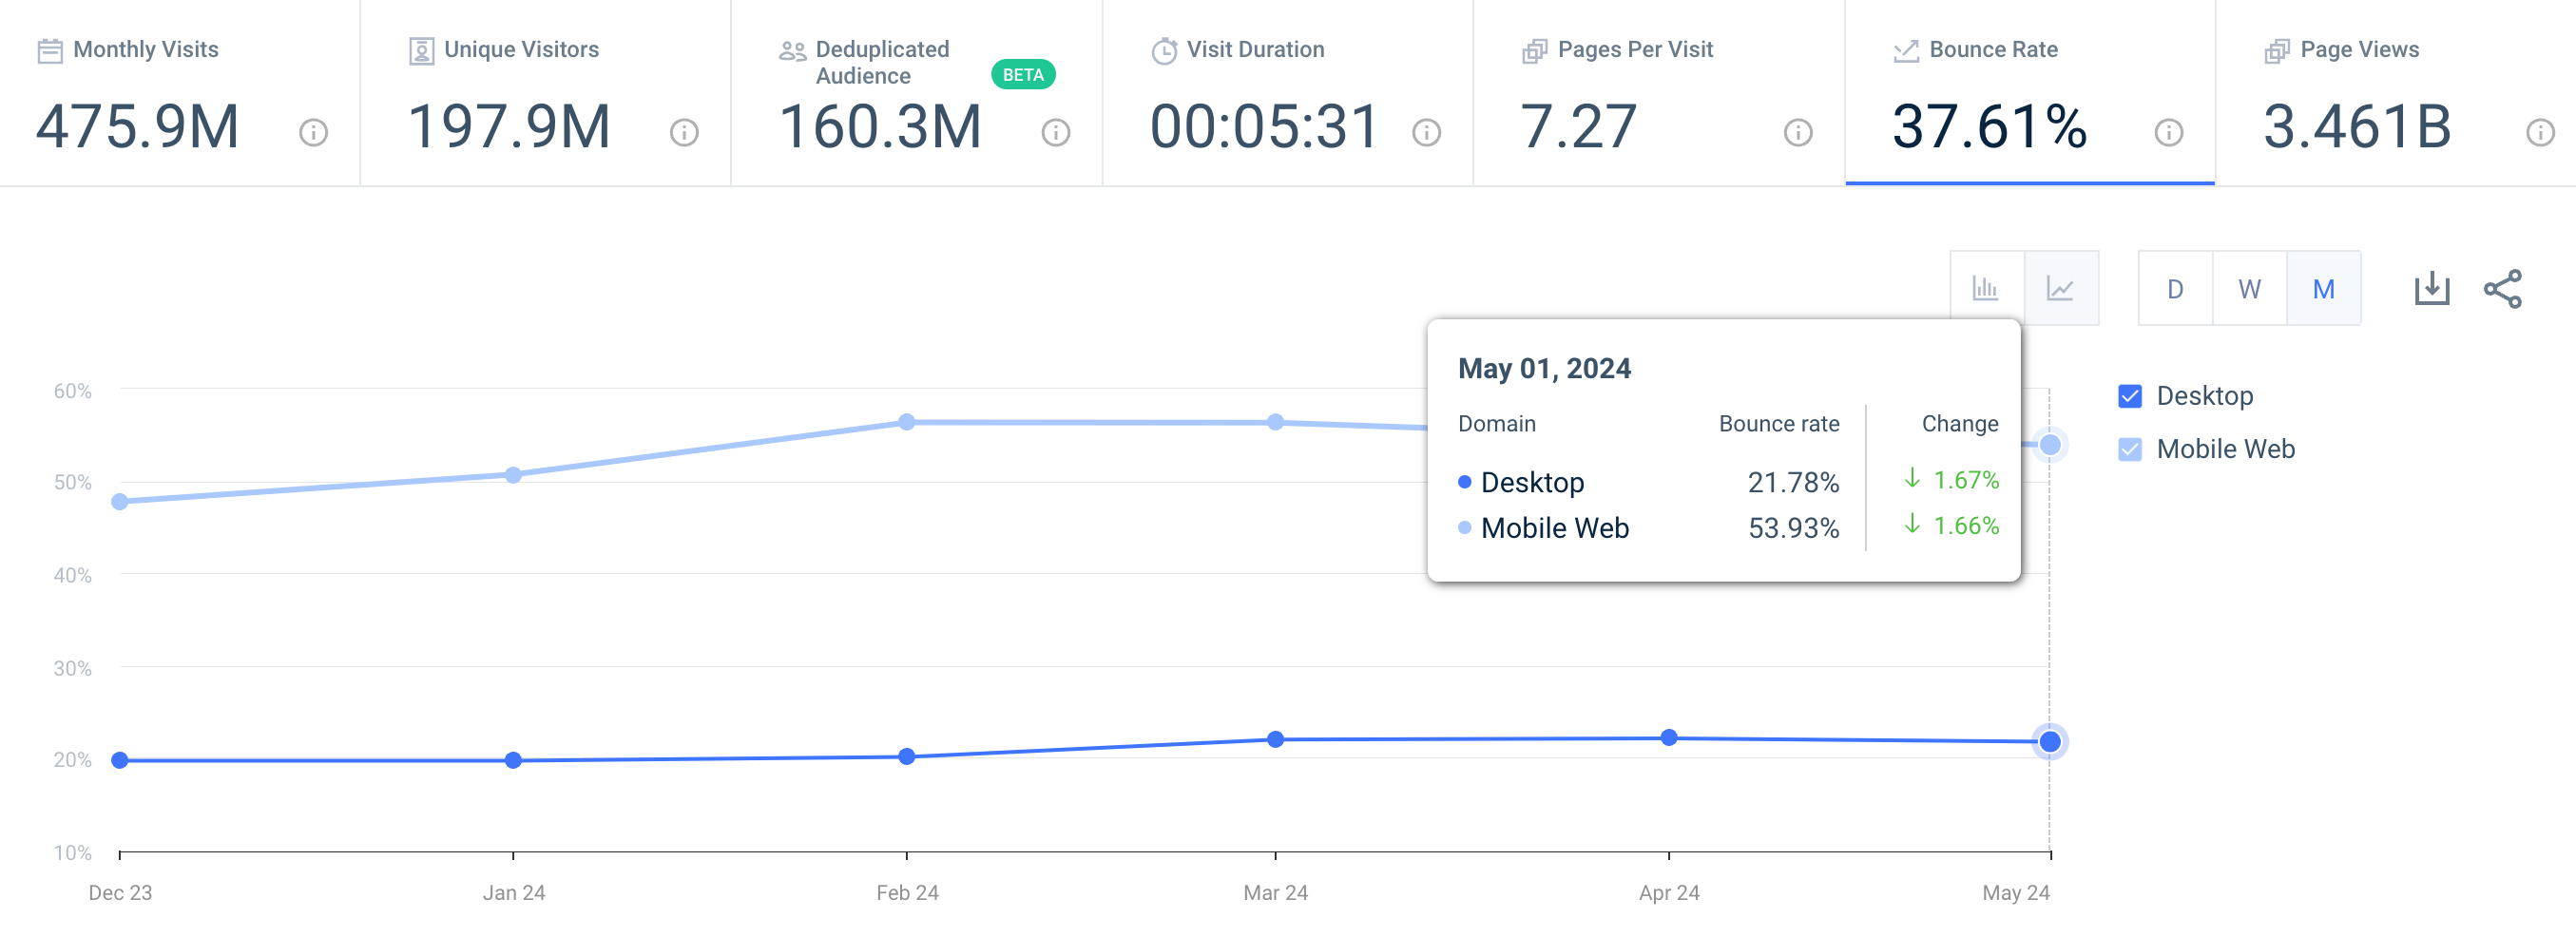Select the line chart view icon
2576x937 pixels.
pos(2062,288)
